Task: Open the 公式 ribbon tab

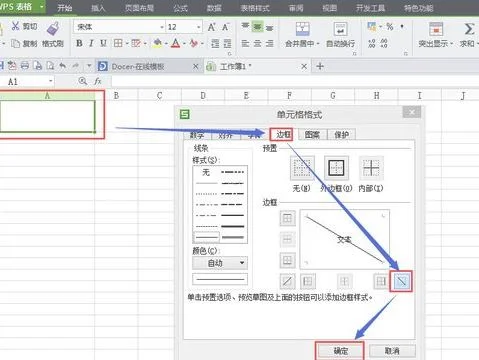Action: point(180,8)
